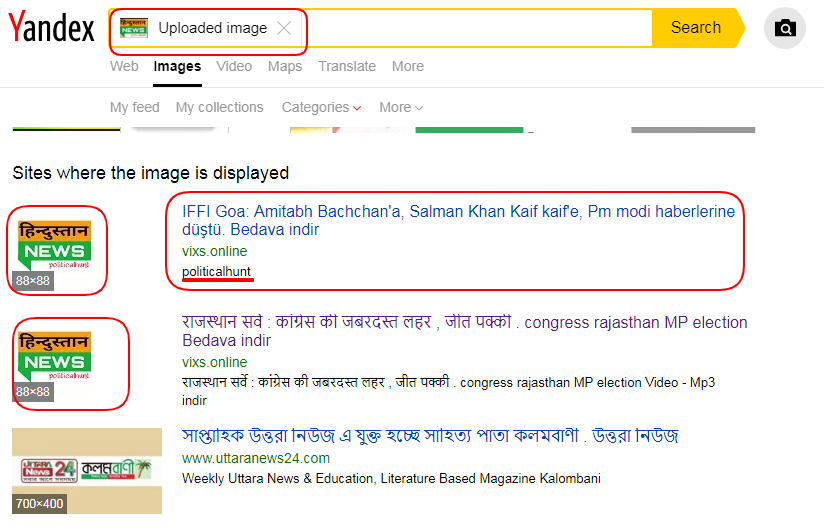
Task: Switch to the Video tab
Action: tap(234, 66)
